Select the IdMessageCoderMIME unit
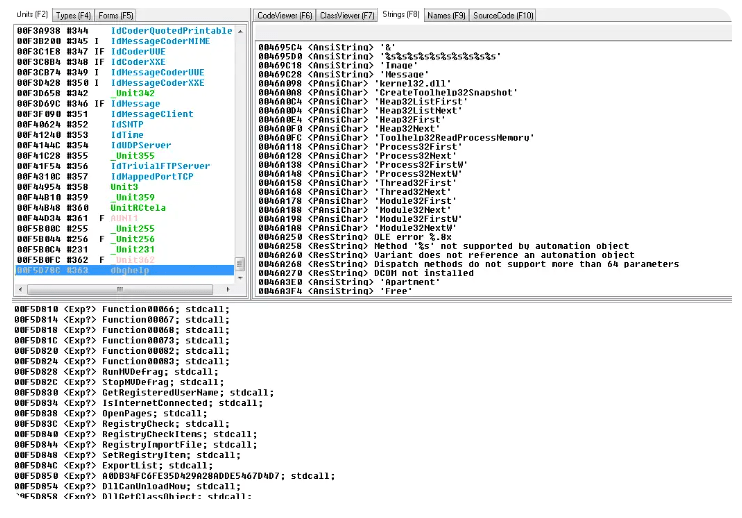 pos(125,41)
